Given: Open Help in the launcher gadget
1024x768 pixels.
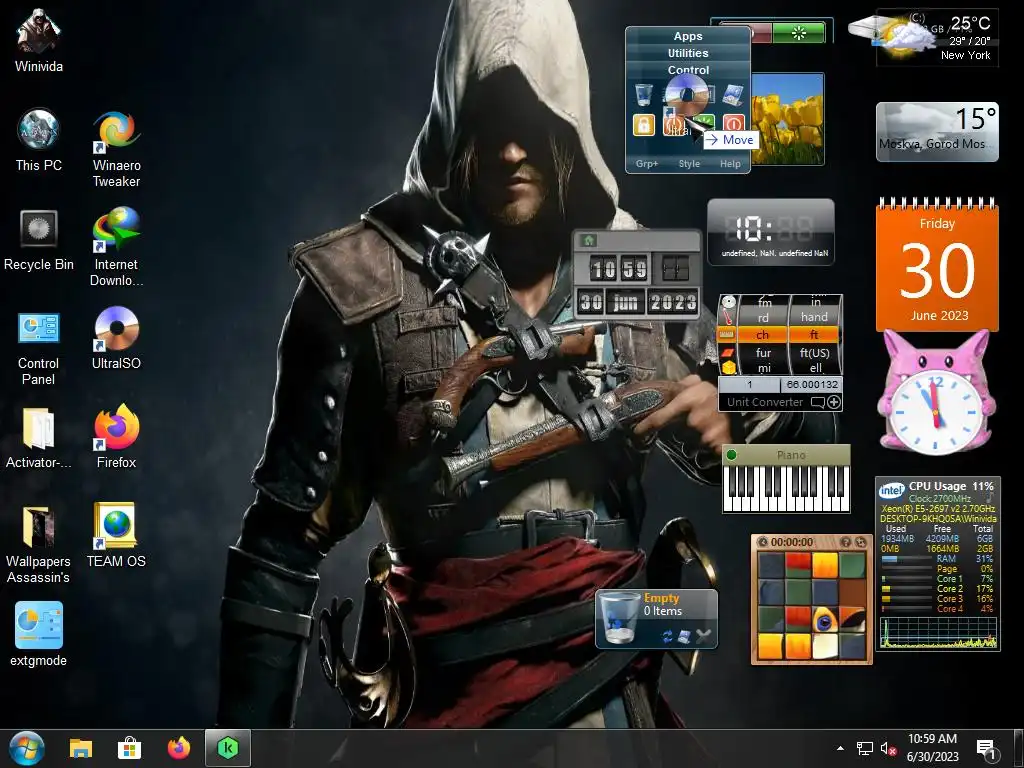Looking at the screenshot, I should (x=730, y=164).
